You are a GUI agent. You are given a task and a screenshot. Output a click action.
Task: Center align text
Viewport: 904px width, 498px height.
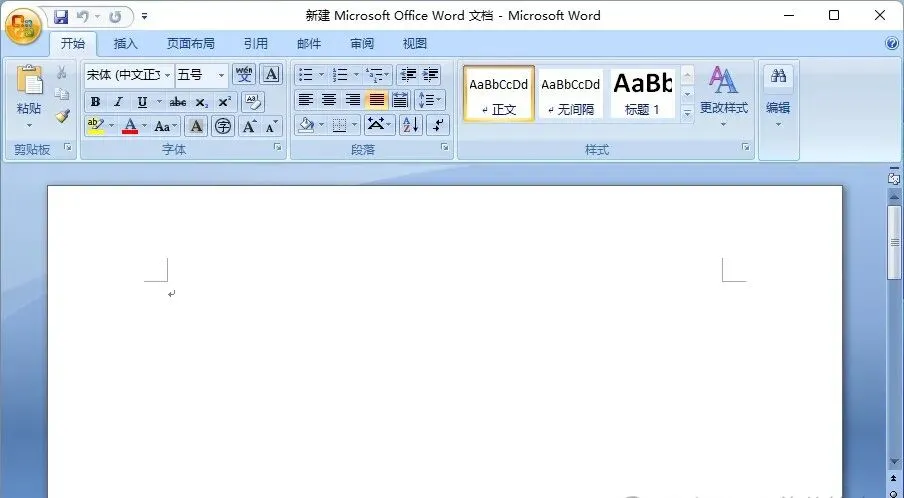pos(329,100)
